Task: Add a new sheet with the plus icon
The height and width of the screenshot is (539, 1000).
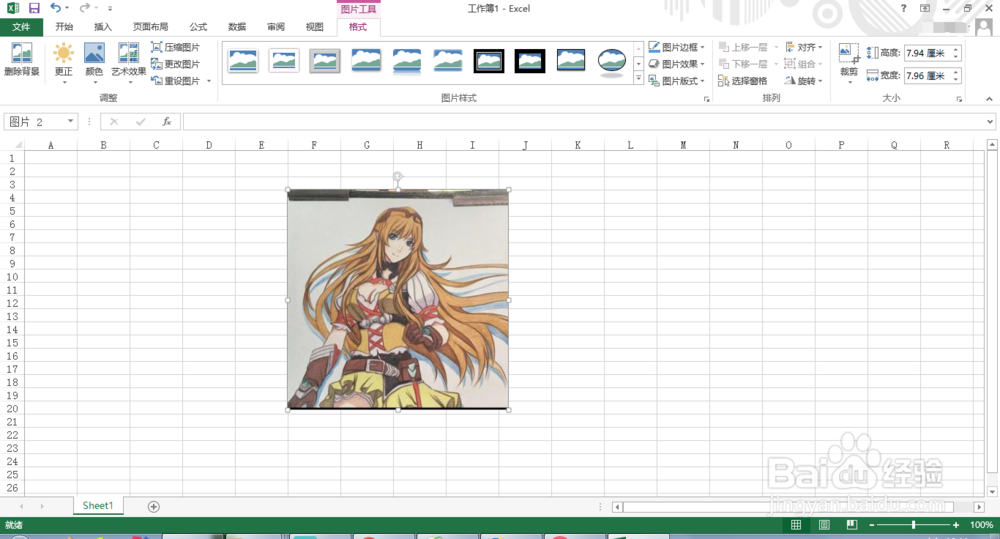Action: tap(153, 506)
